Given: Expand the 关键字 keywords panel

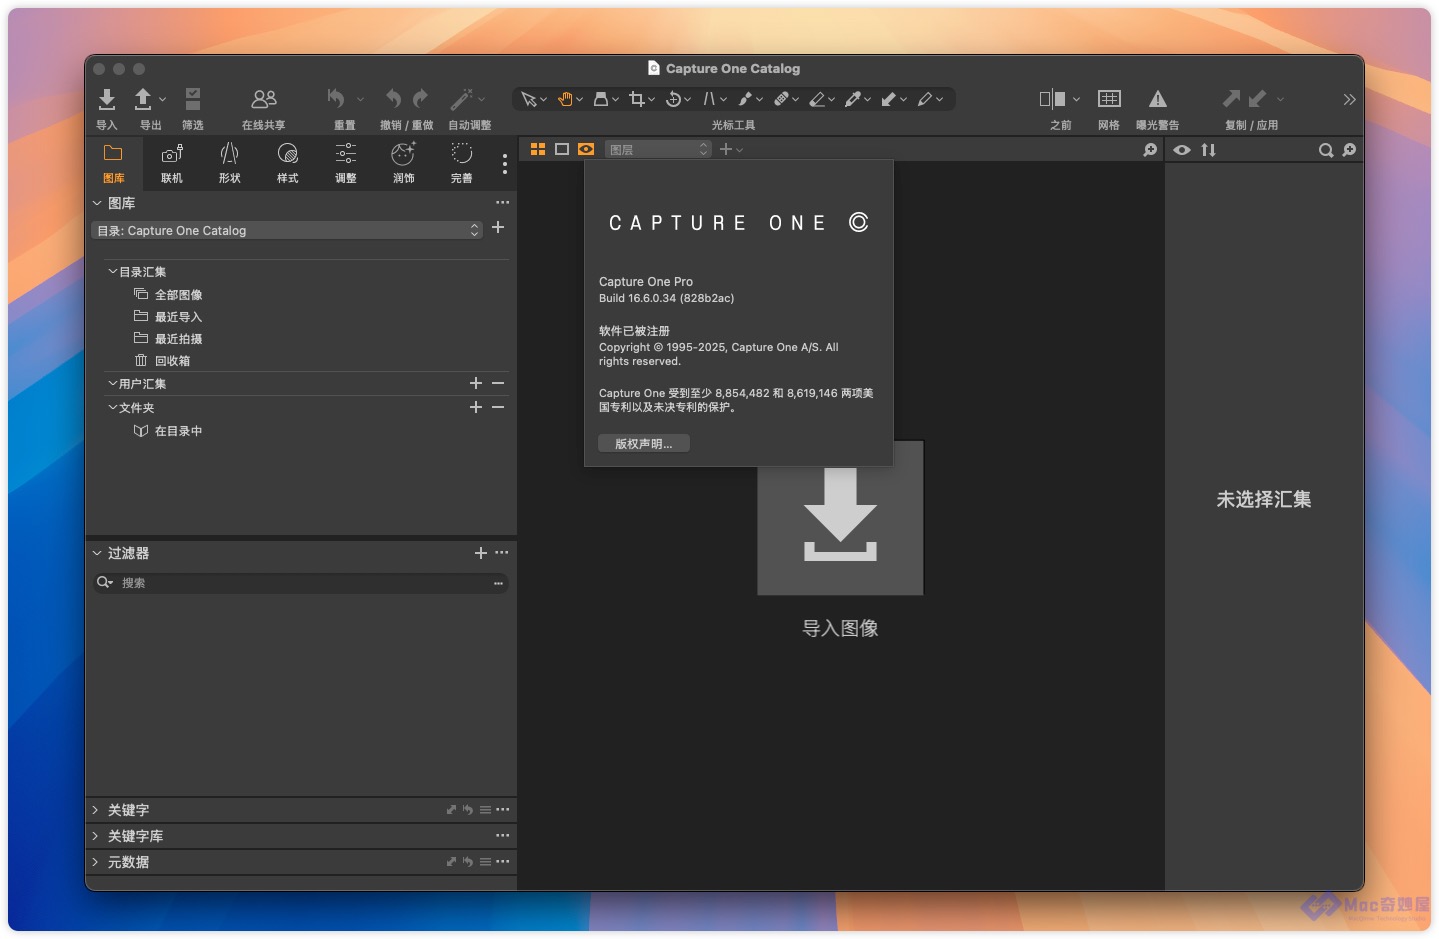Looking at the screenshot, I should (x=96, y=810).
